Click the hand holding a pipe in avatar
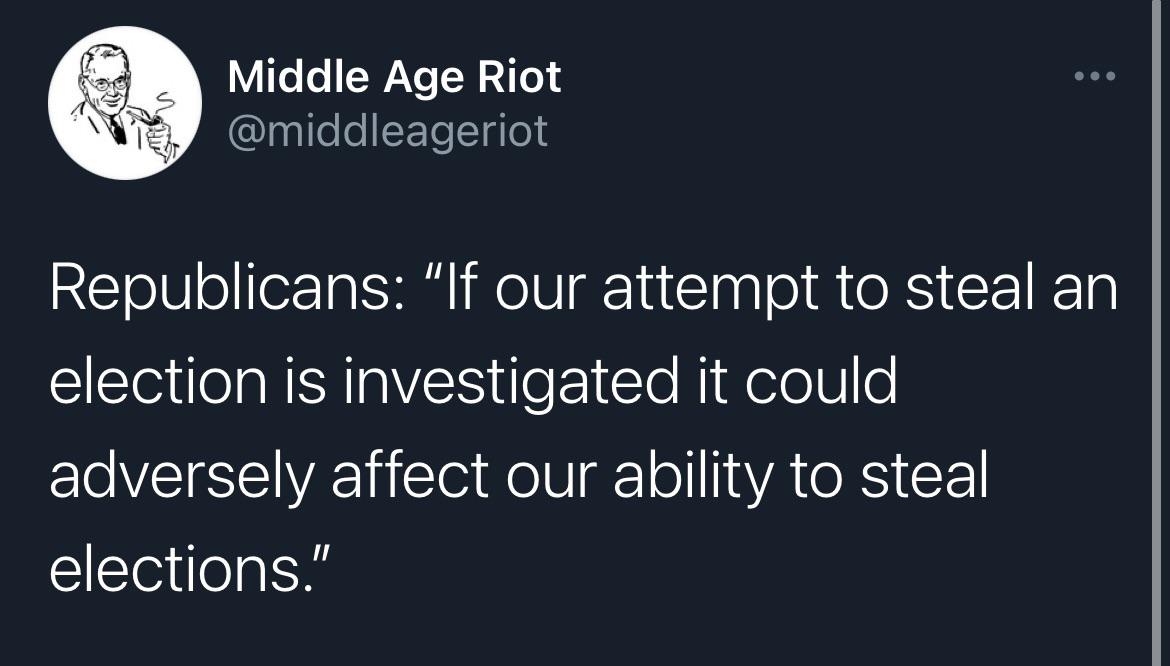1170x666 pixels. [158, 134]
